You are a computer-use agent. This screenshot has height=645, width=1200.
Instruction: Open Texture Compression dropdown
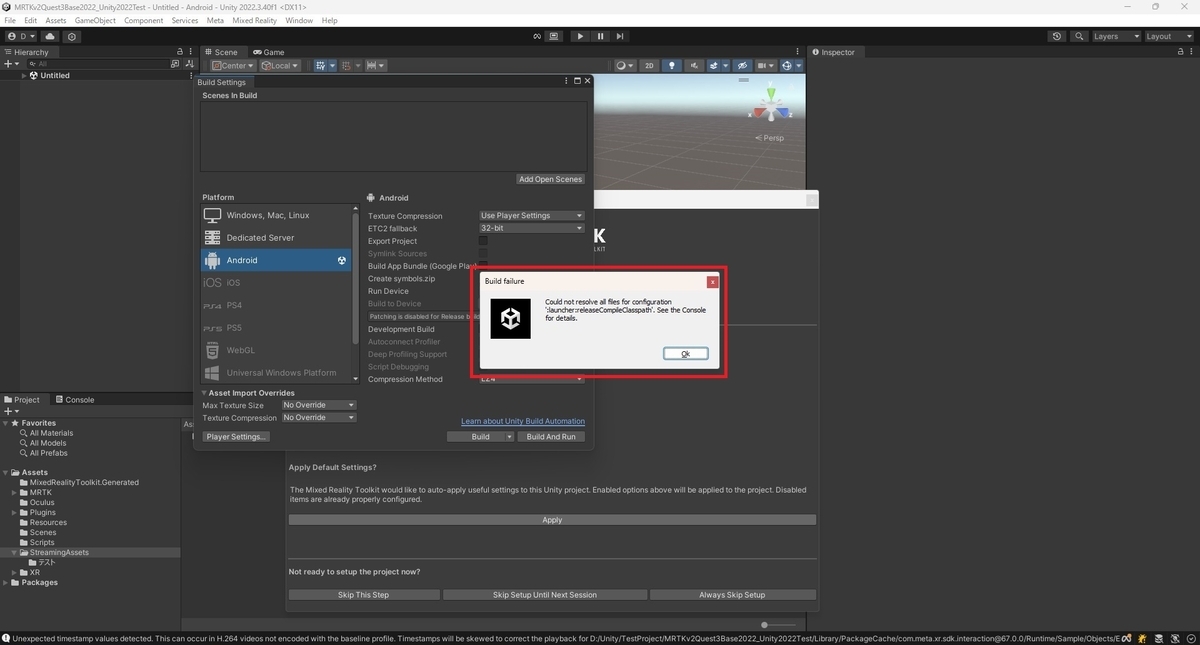click(531, 216)
